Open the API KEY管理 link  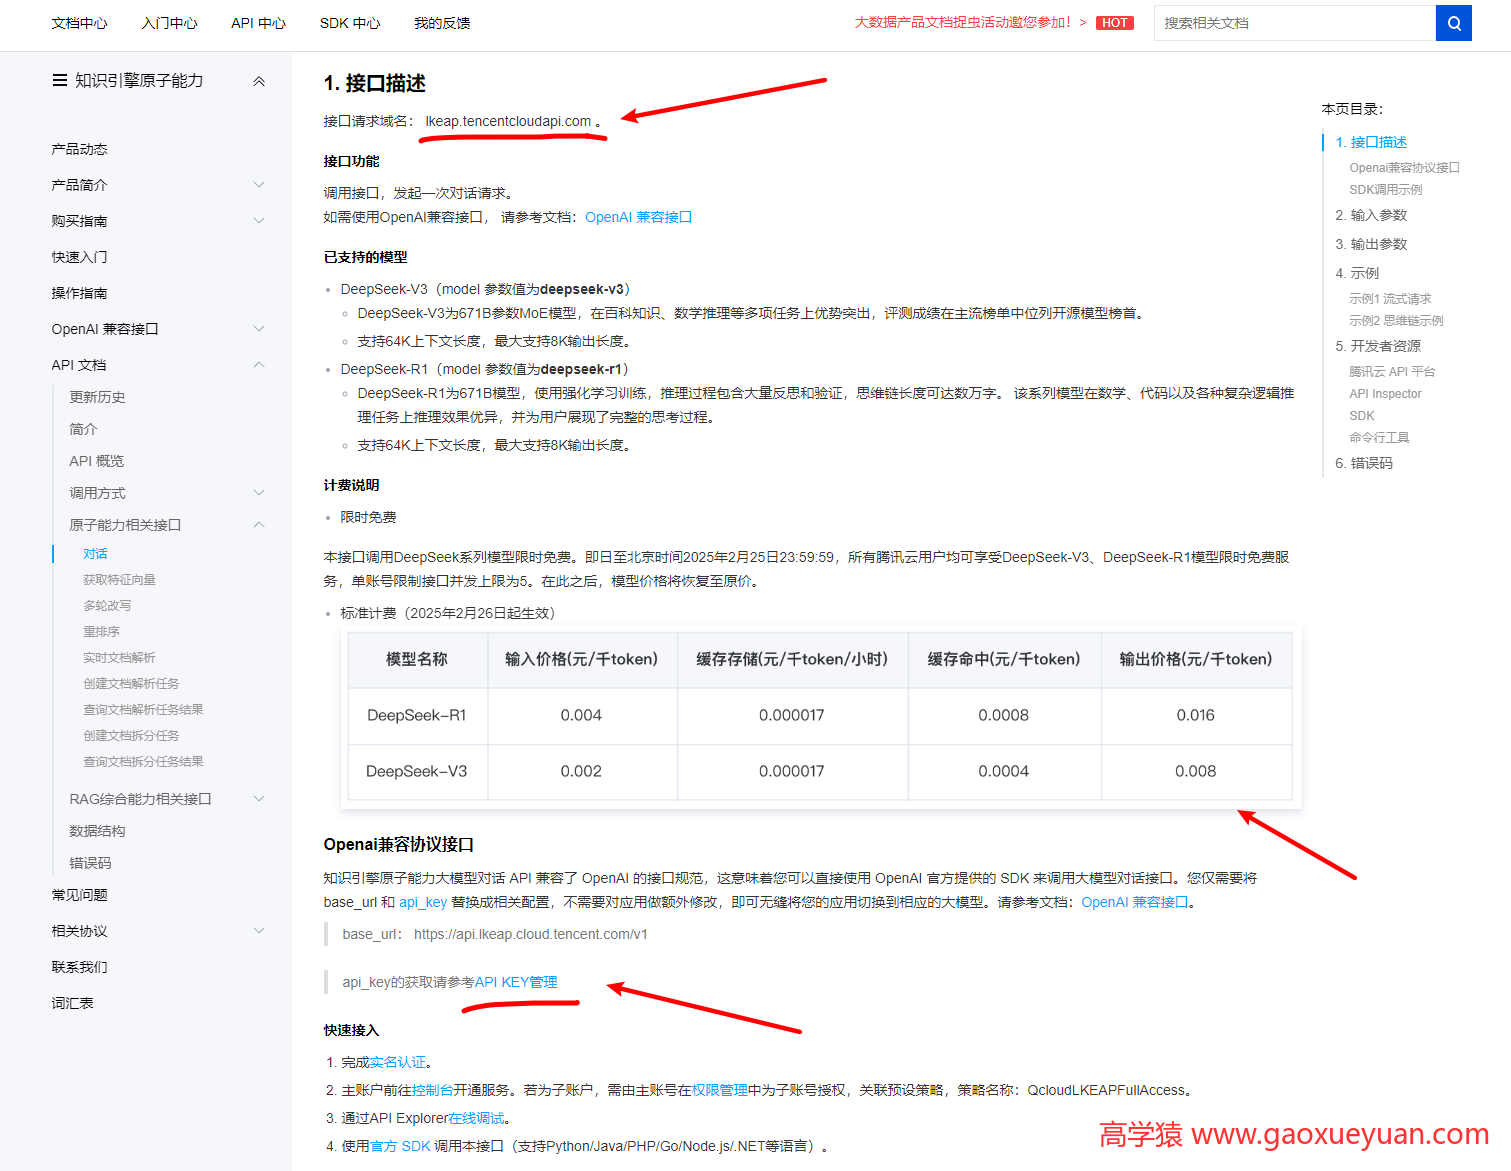(517, 981)
